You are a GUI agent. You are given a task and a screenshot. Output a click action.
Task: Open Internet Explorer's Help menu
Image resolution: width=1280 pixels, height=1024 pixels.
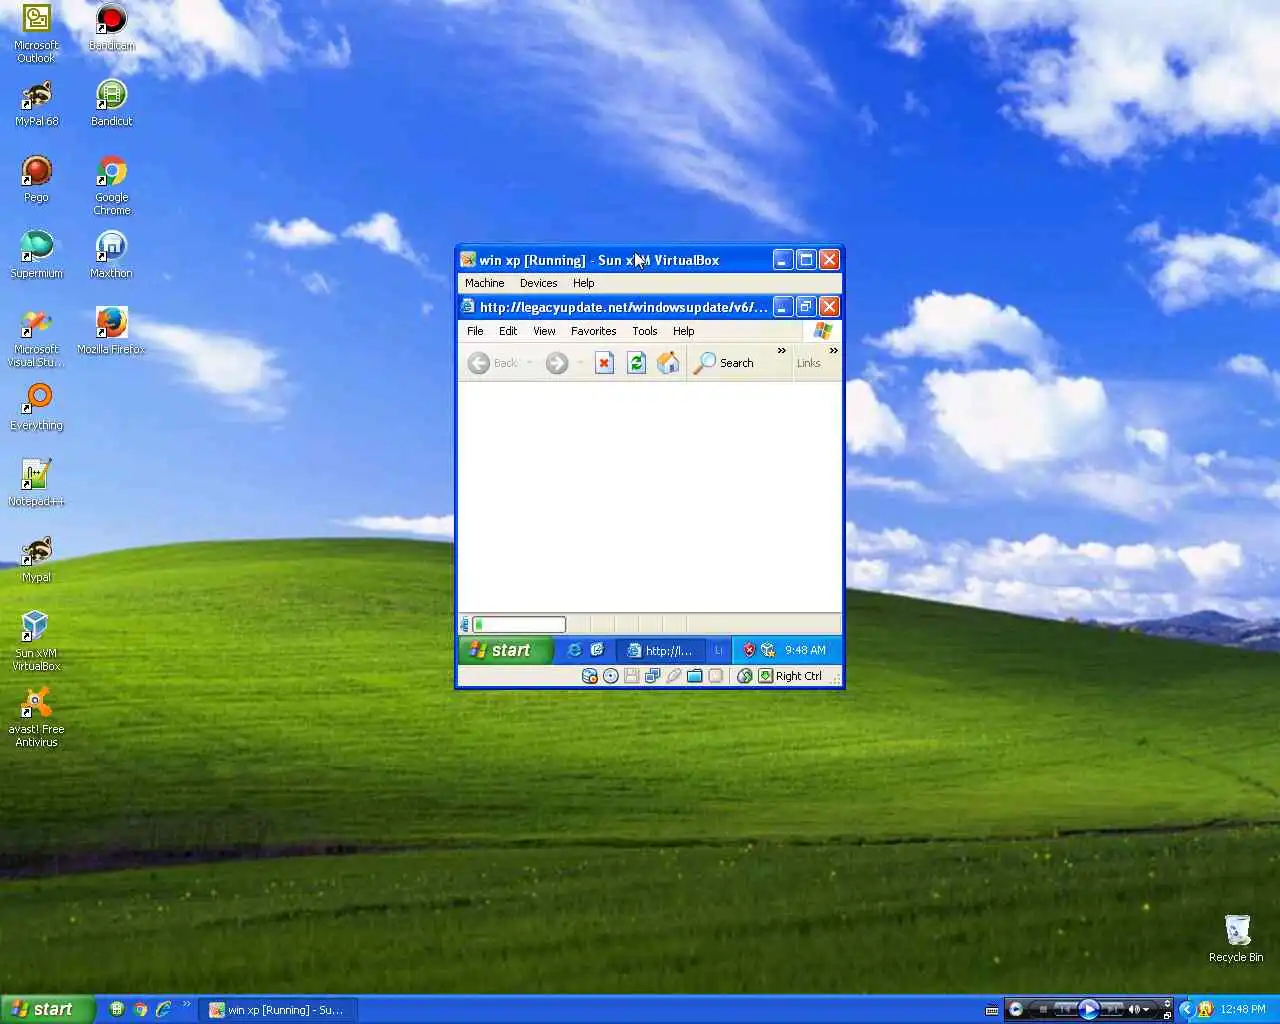683,331
